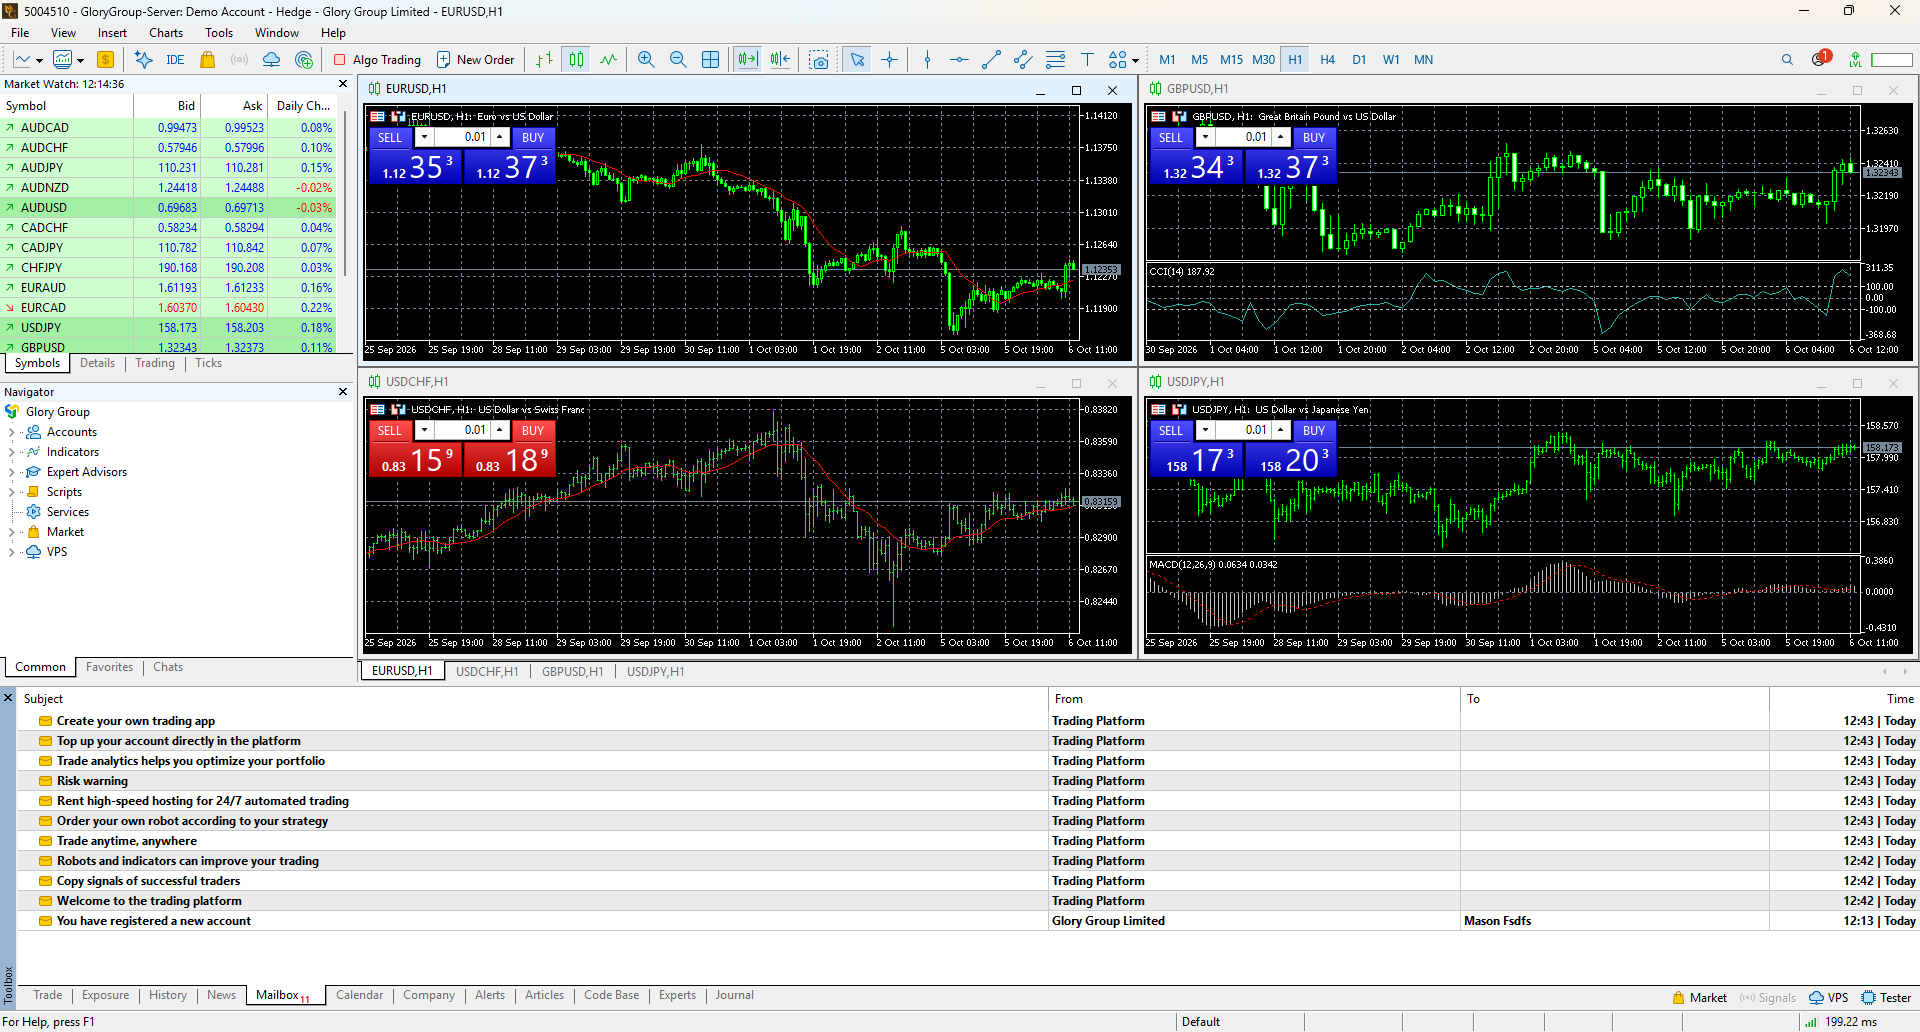1920x1032 pixels.
Task: Switch chart to bar chart style
Action: pos(544,60)
